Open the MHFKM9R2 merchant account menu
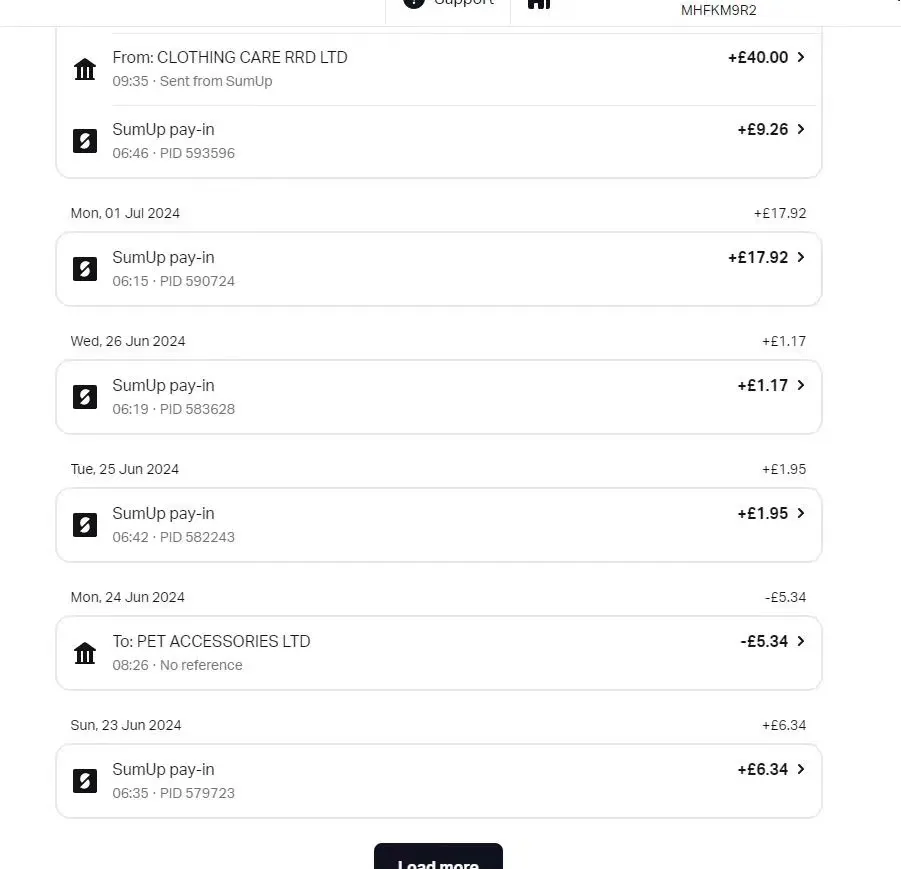 click(718, 10)
